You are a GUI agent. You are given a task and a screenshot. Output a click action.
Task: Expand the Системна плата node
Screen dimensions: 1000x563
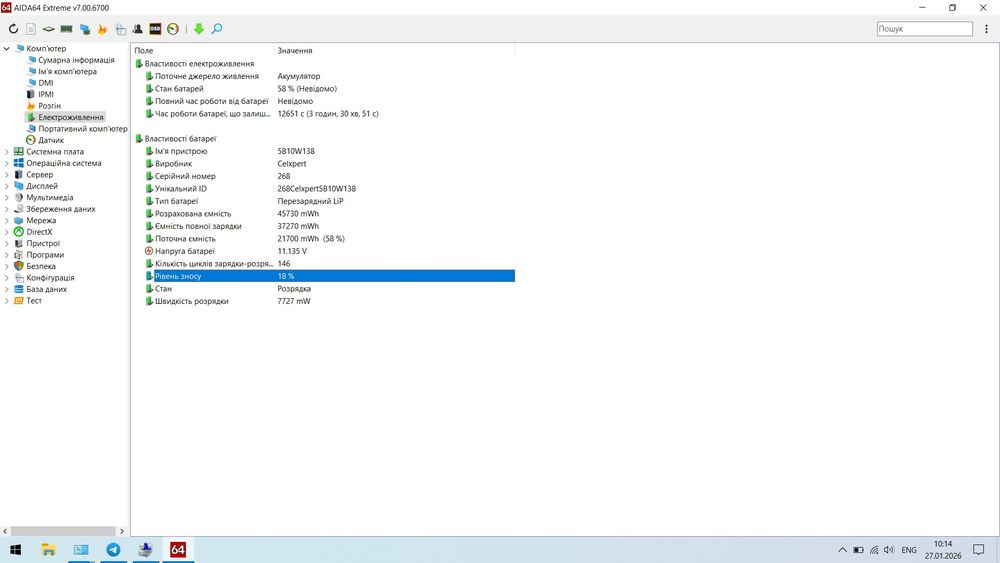click(x=6, y=152)
